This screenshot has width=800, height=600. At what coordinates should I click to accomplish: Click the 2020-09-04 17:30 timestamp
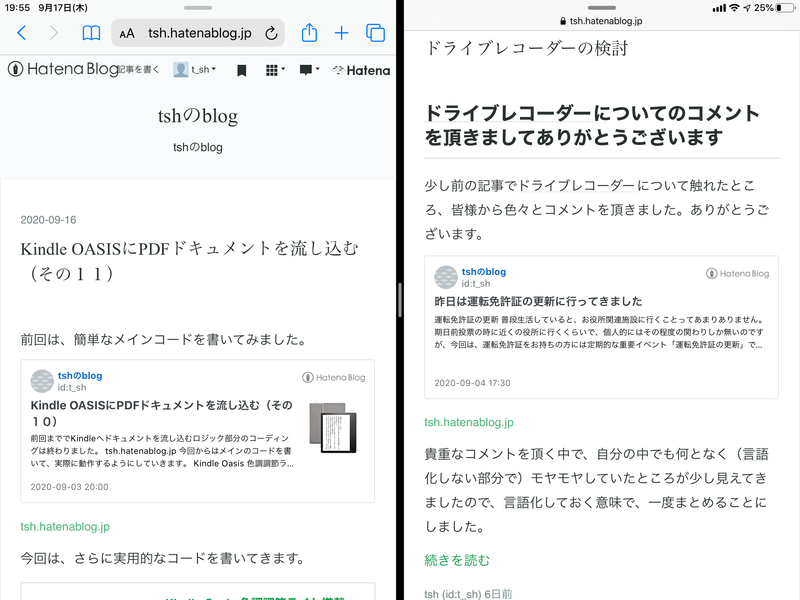tap(472, 383)
